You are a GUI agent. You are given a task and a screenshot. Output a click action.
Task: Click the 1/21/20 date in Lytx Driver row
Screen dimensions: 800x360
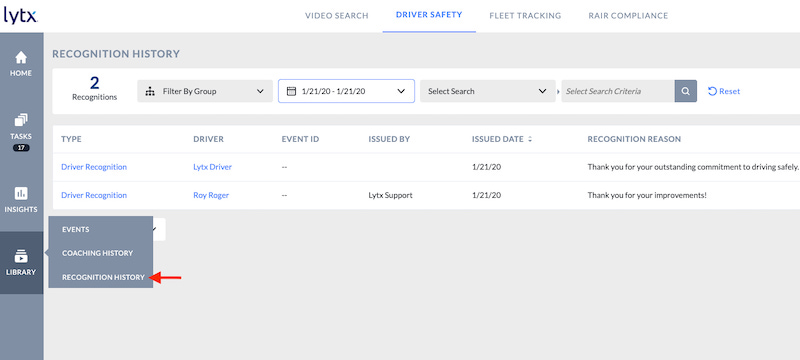486,167
